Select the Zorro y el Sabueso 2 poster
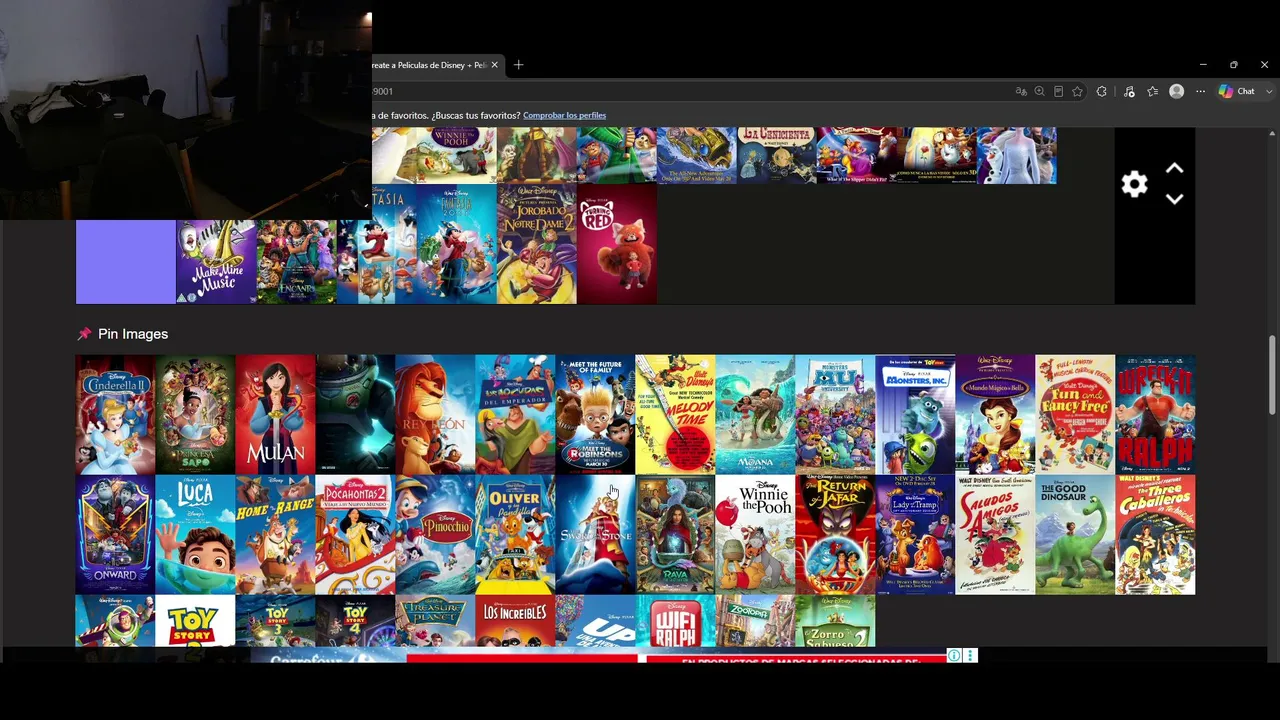 [835, 621]
